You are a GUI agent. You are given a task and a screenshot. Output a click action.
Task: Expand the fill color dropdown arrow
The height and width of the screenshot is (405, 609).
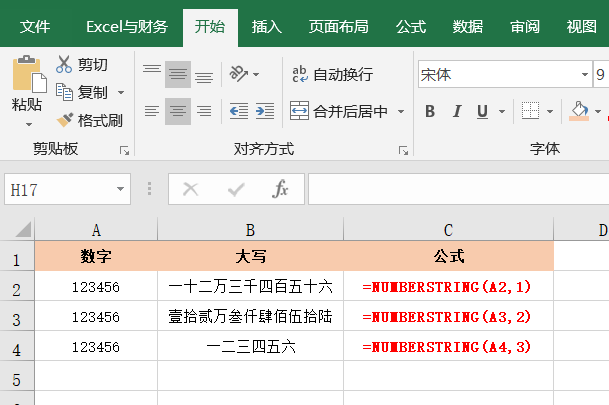(598, 111)
